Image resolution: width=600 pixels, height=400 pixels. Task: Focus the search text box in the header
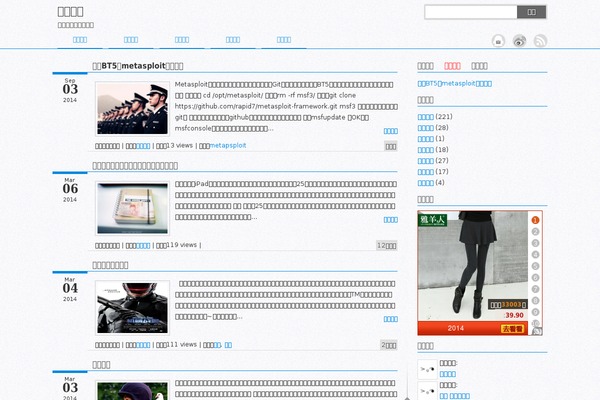tap(471, 12)
